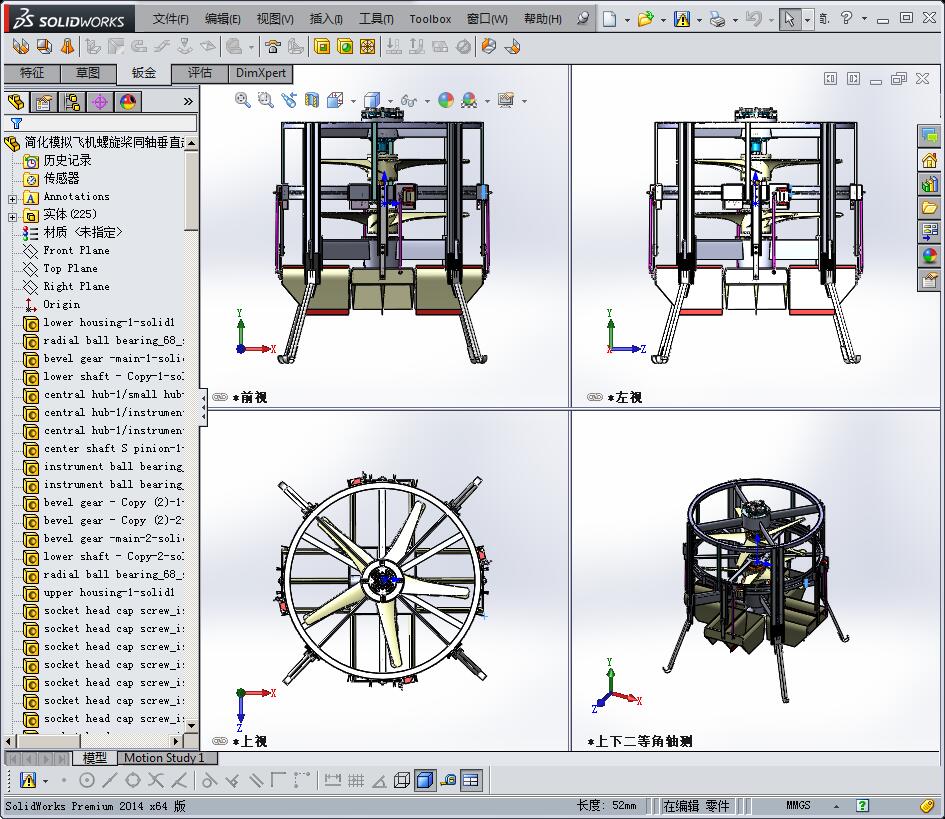The width and height of the screenshot is (945, 819).
Task: Toggle the four-view viewport layout button
Action: pos(471,780)
